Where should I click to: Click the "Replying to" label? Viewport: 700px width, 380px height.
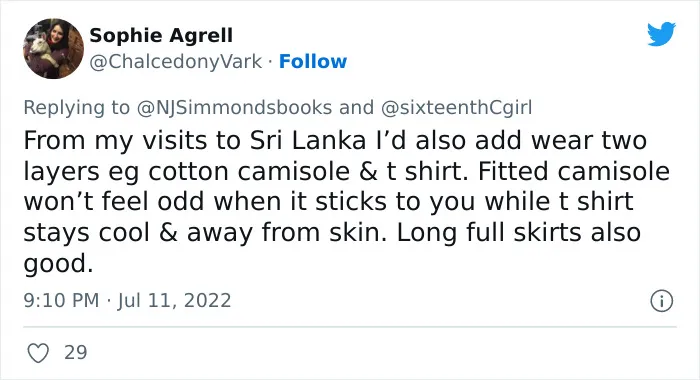76,108
